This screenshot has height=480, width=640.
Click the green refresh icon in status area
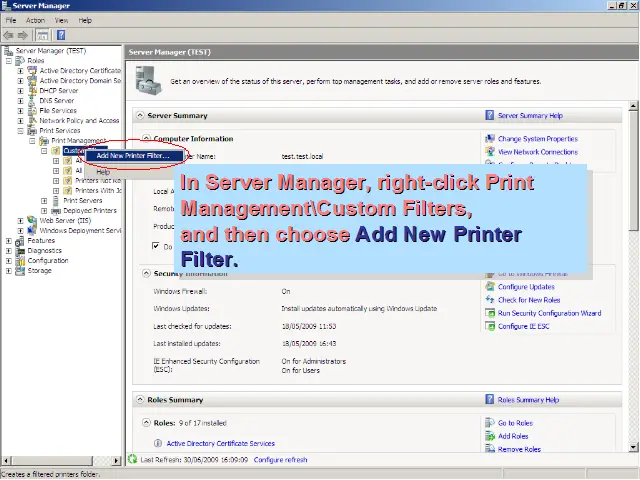pos(133,459)
